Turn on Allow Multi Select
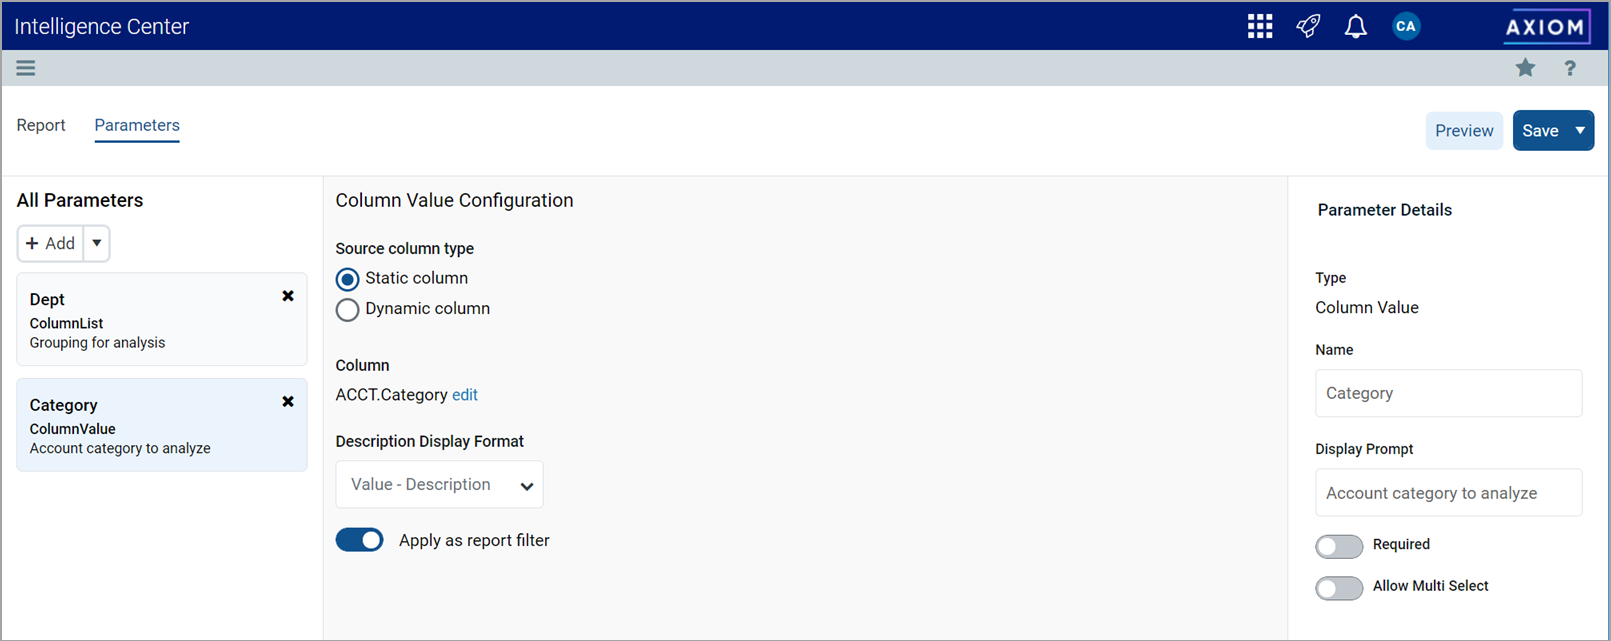Viewport: 1611px width, 641px height. tap(1339, 588)
